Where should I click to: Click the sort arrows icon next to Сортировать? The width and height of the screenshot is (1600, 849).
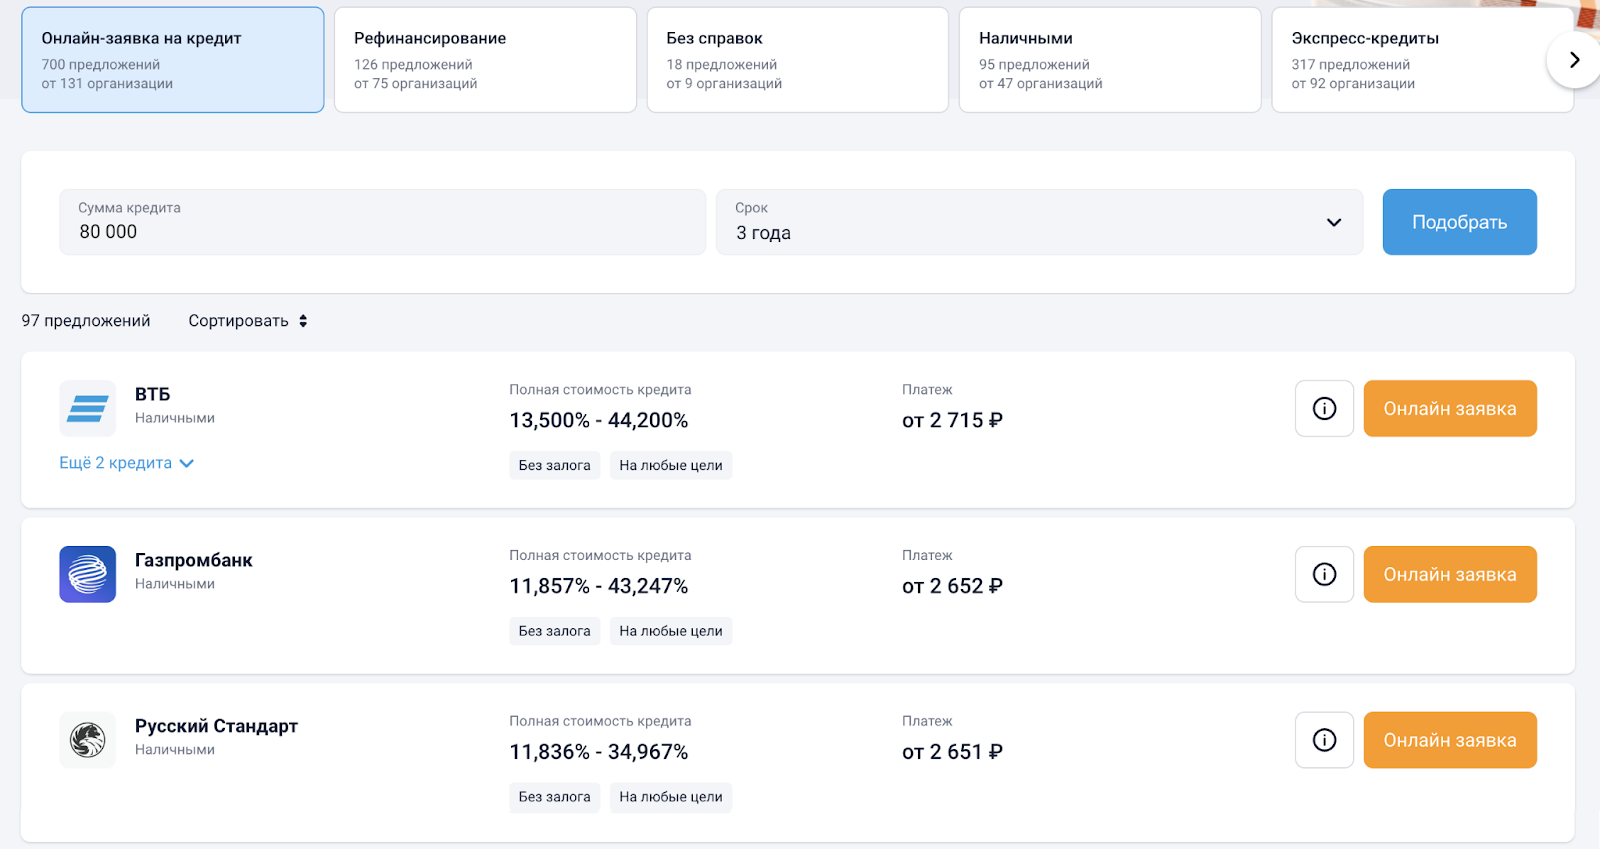tap(303, 321)
